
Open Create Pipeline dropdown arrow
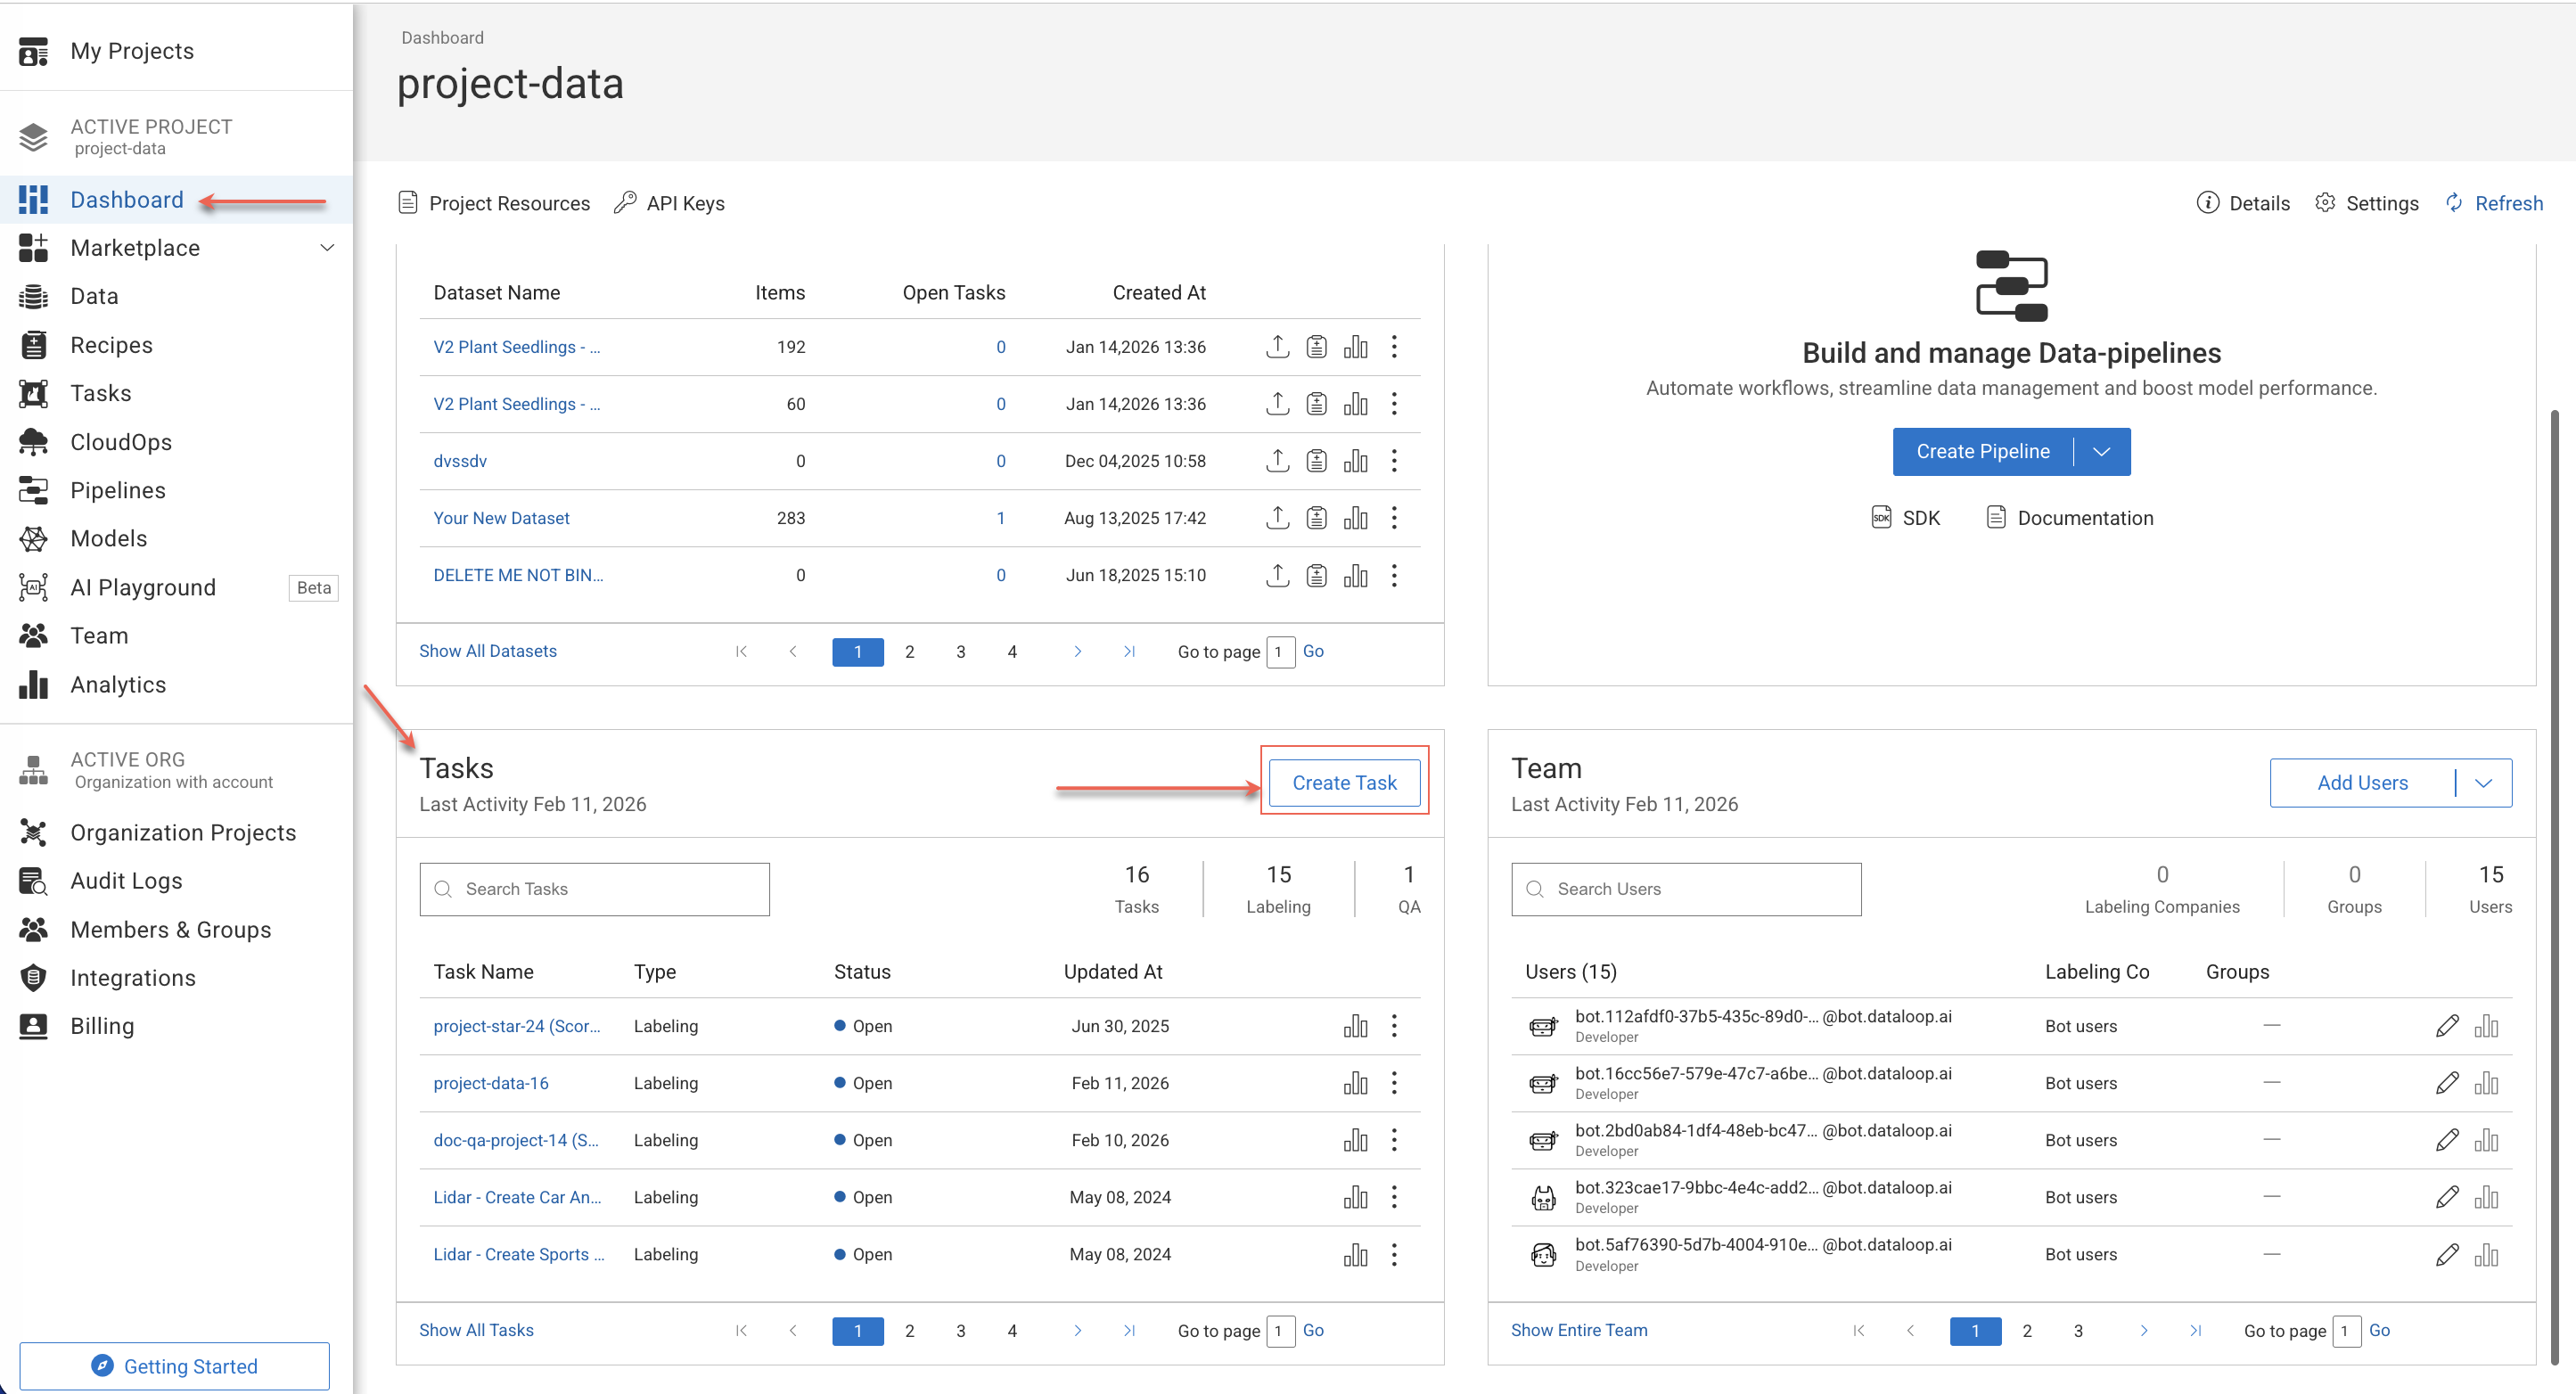(2101, 452)
